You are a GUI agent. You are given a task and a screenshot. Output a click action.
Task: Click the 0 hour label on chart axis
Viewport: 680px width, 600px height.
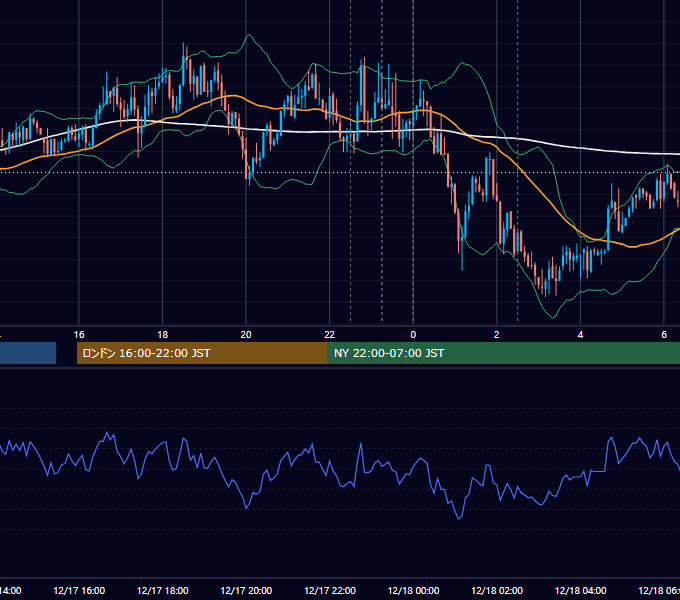click(413, 335)
